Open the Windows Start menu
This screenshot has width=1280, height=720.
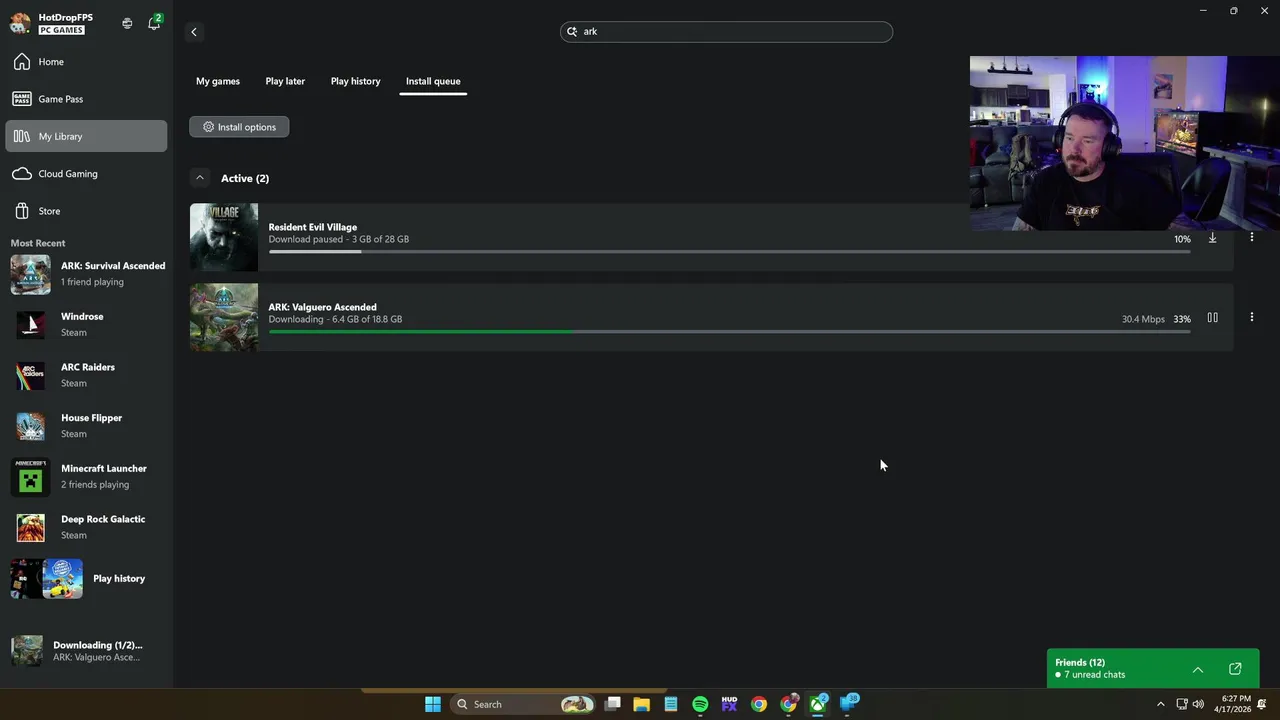(433, 704)
